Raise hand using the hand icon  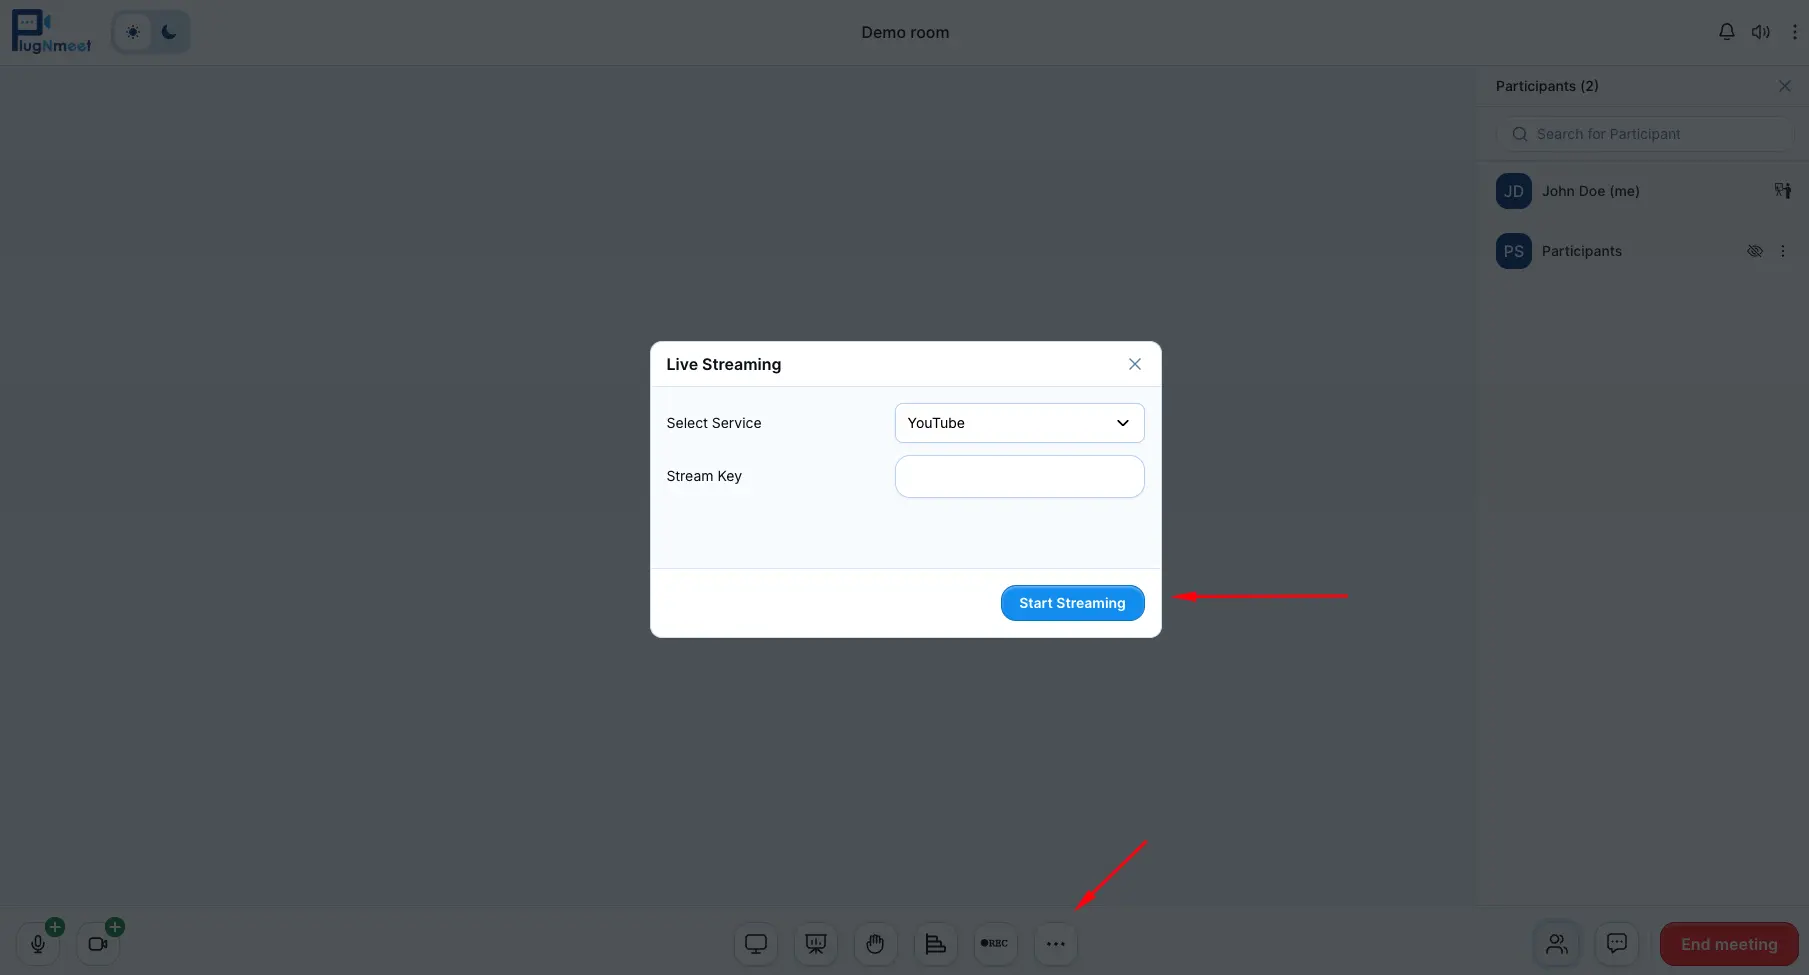(875, 944)
